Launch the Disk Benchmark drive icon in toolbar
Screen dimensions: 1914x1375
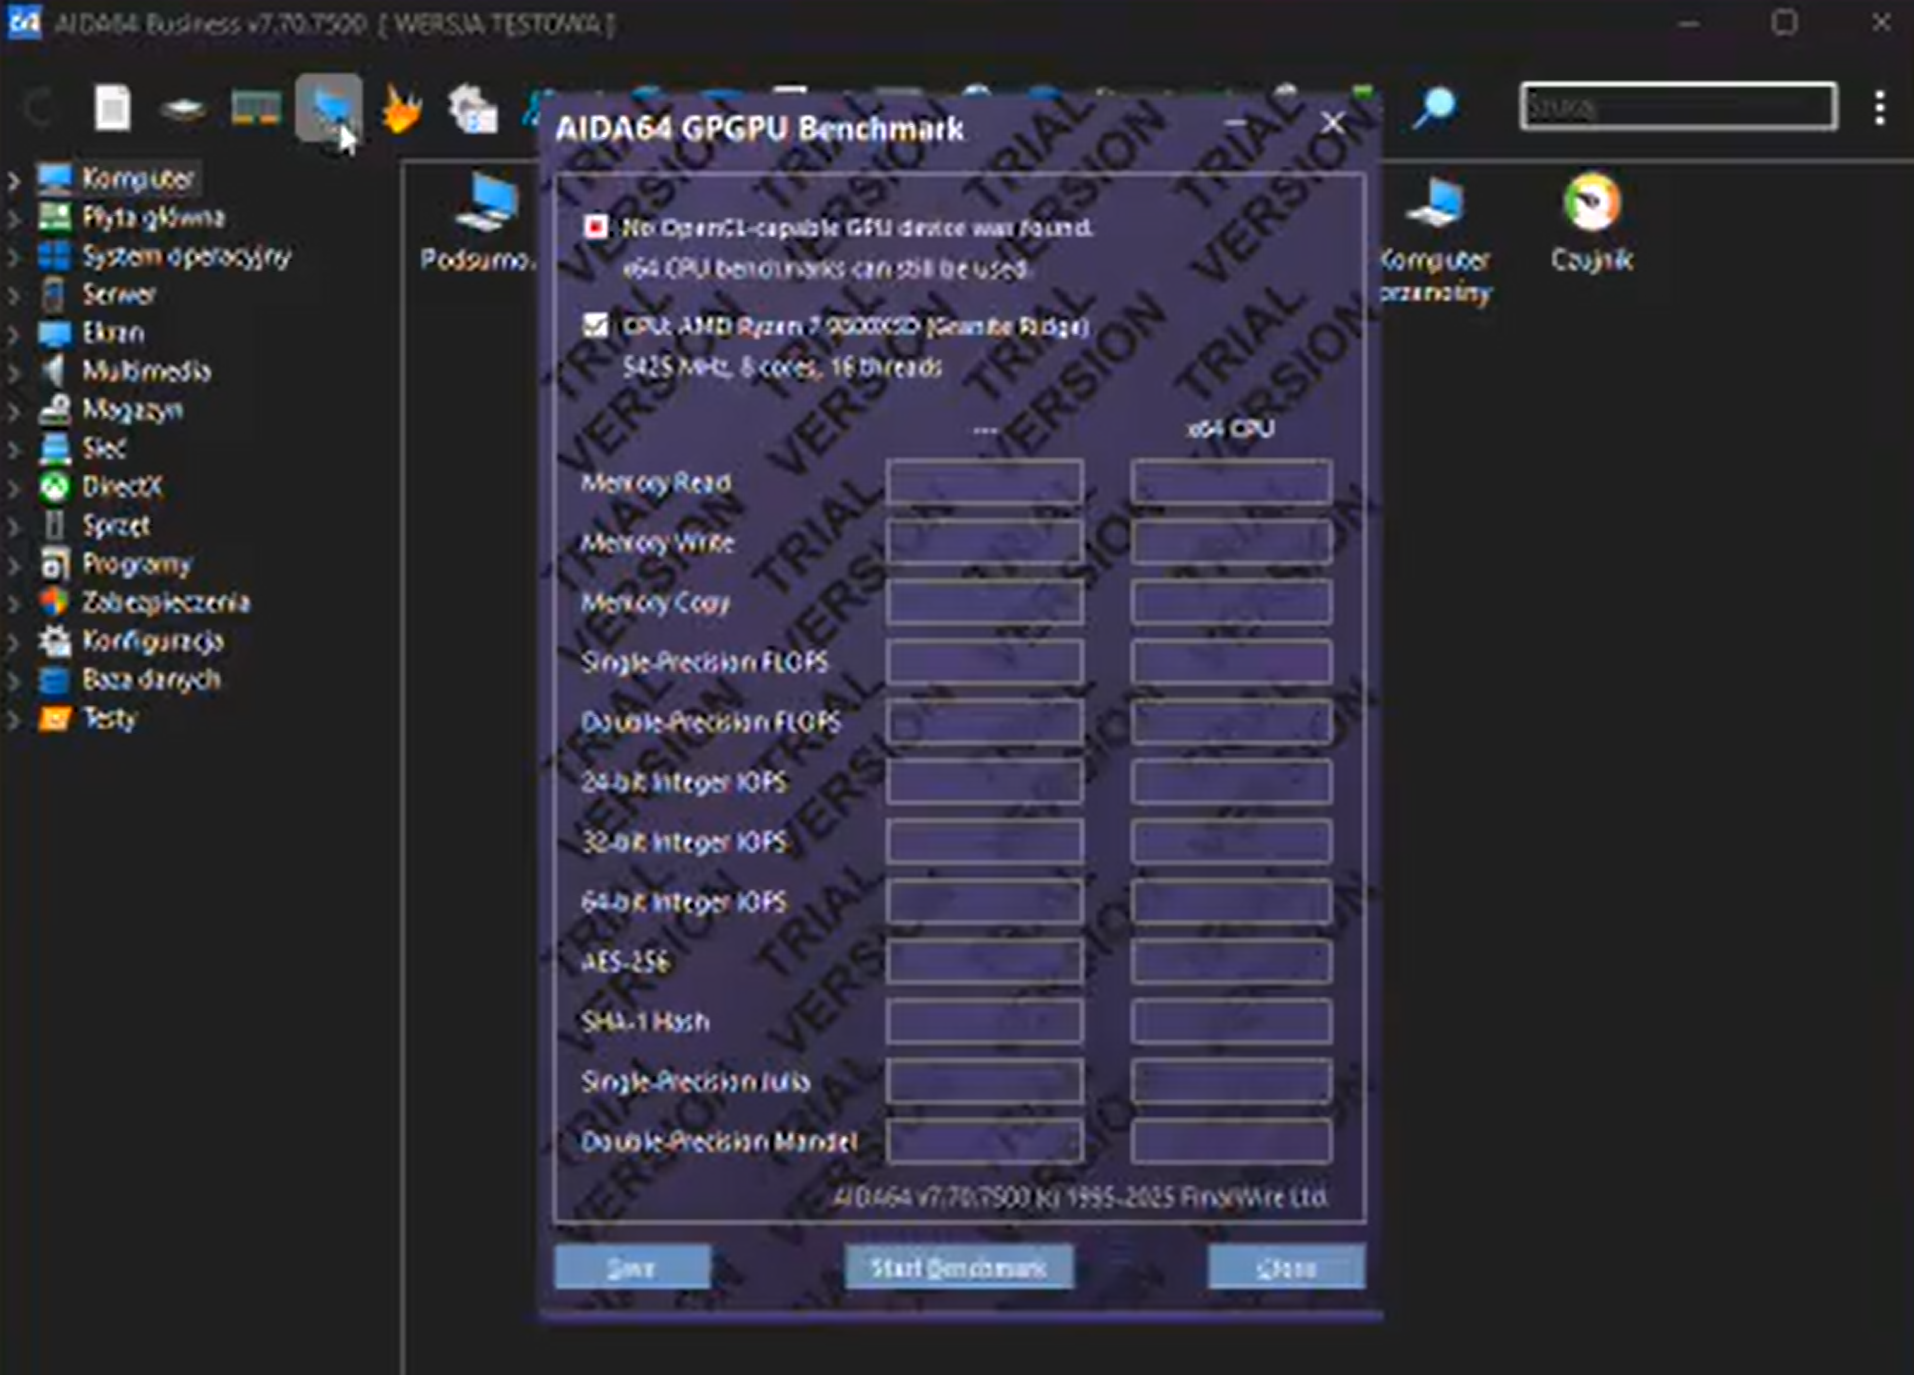[x=183, y=108]
